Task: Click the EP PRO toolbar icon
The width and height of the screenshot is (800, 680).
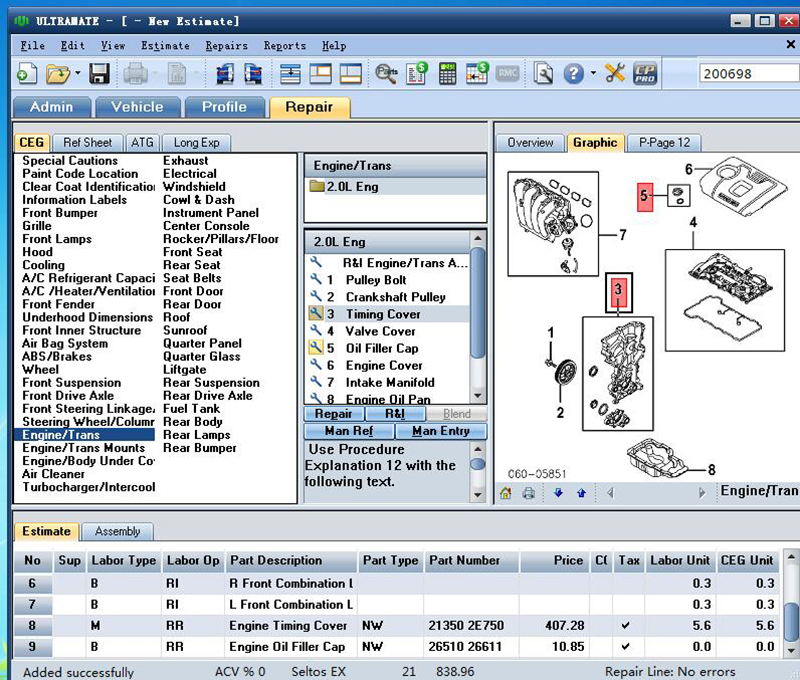Action: pyautogui.click(x=645, y=74)
